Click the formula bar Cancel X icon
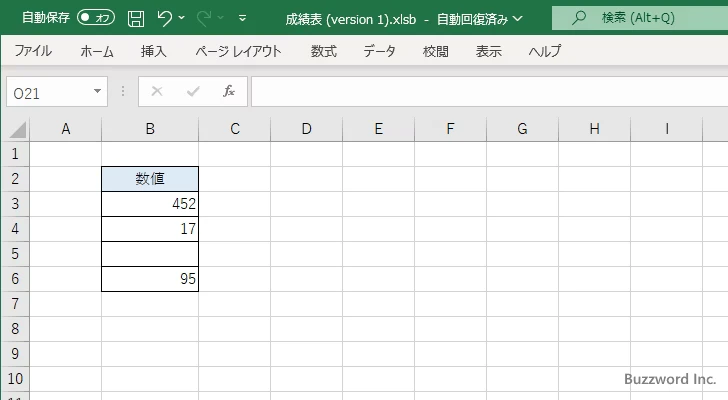 tap(156, 91)
